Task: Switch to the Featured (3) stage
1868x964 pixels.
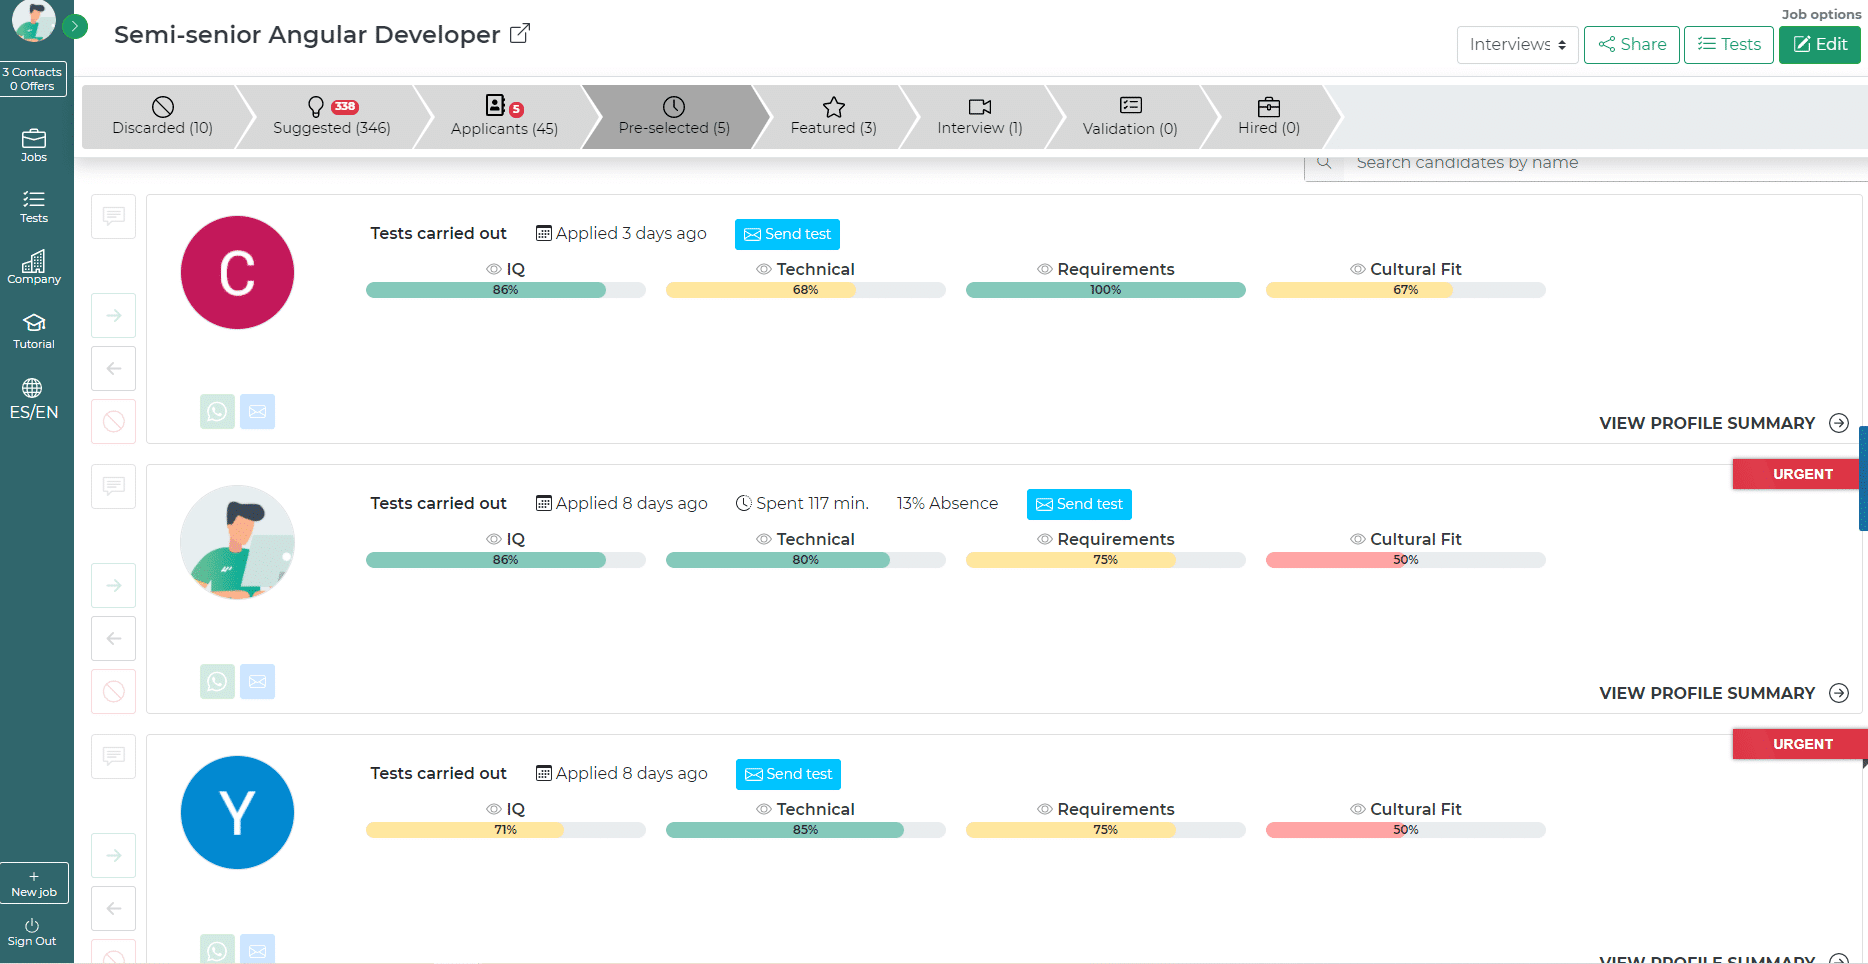Action: pyautogui.click(x=833, y=117)
